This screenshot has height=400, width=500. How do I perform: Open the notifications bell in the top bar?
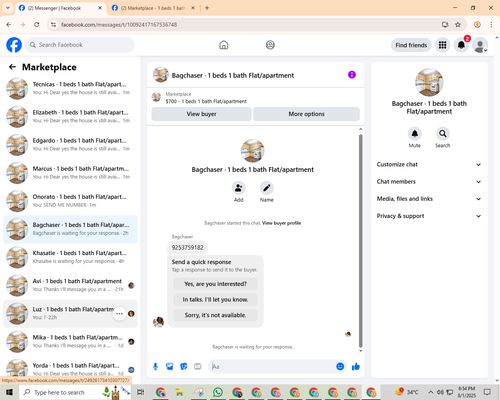(461, 45)
